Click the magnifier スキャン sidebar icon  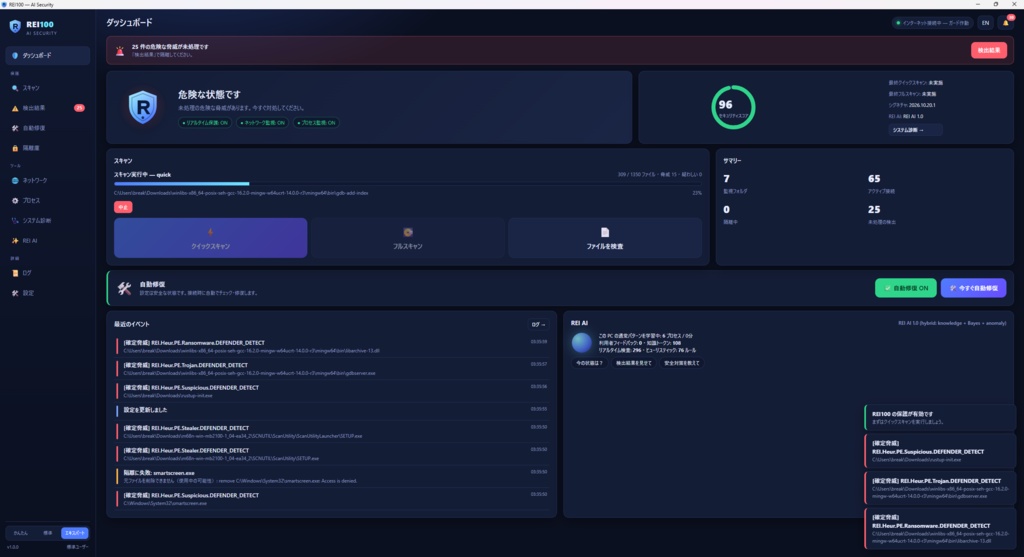15,88
